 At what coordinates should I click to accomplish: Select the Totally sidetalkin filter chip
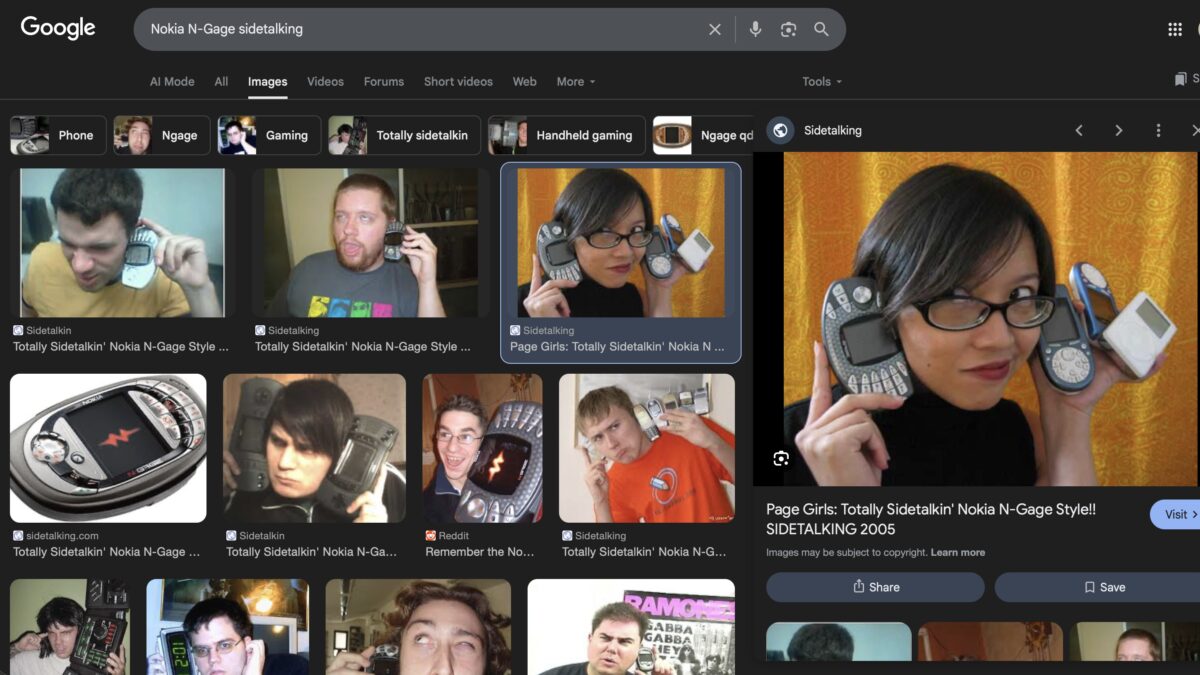point(405,136)
